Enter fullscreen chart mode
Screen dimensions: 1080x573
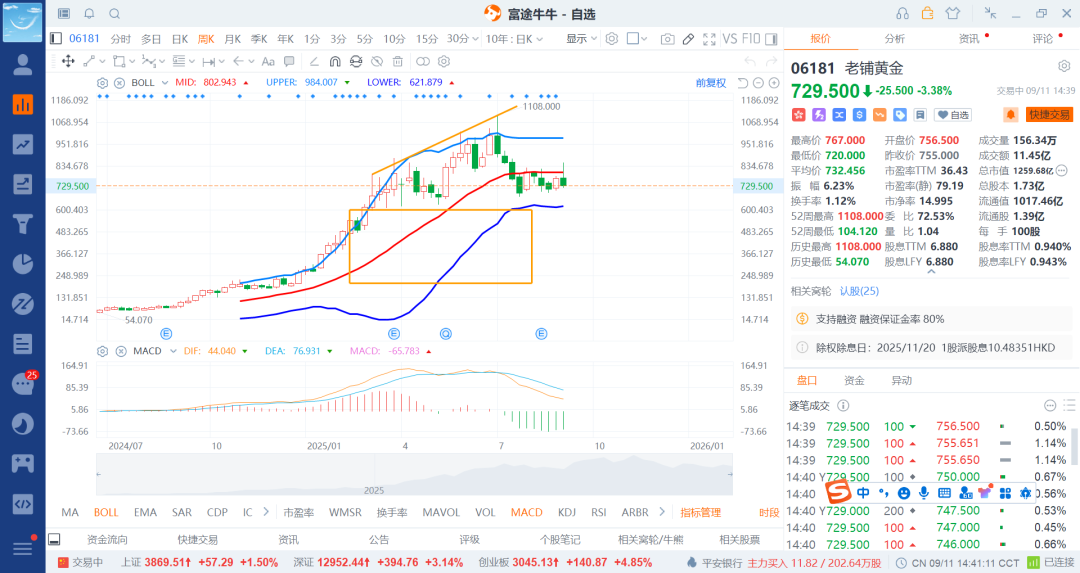pos(709,39)
